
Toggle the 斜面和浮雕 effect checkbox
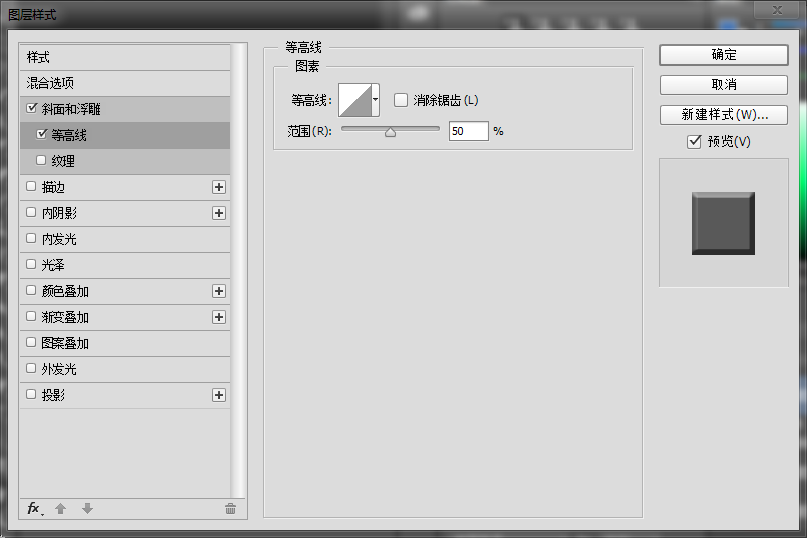tap(32, 108)
